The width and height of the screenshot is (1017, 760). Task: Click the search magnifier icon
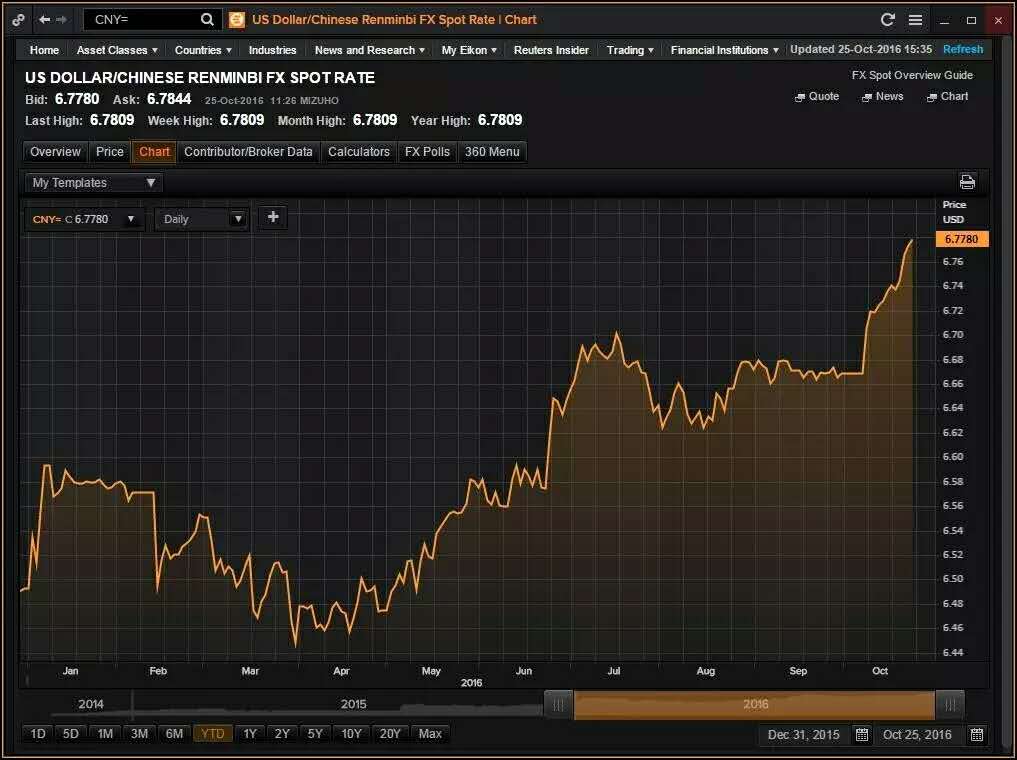pos(207,20)
